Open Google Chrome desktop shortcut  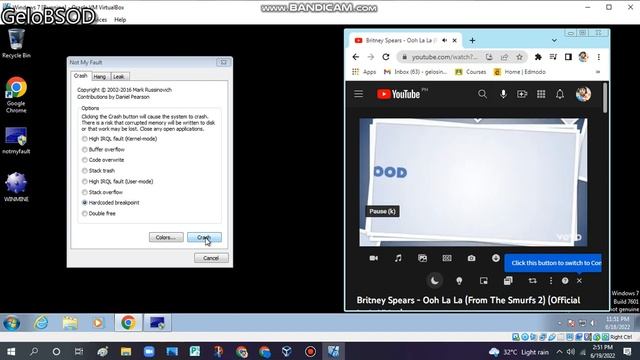pos(16,95)
